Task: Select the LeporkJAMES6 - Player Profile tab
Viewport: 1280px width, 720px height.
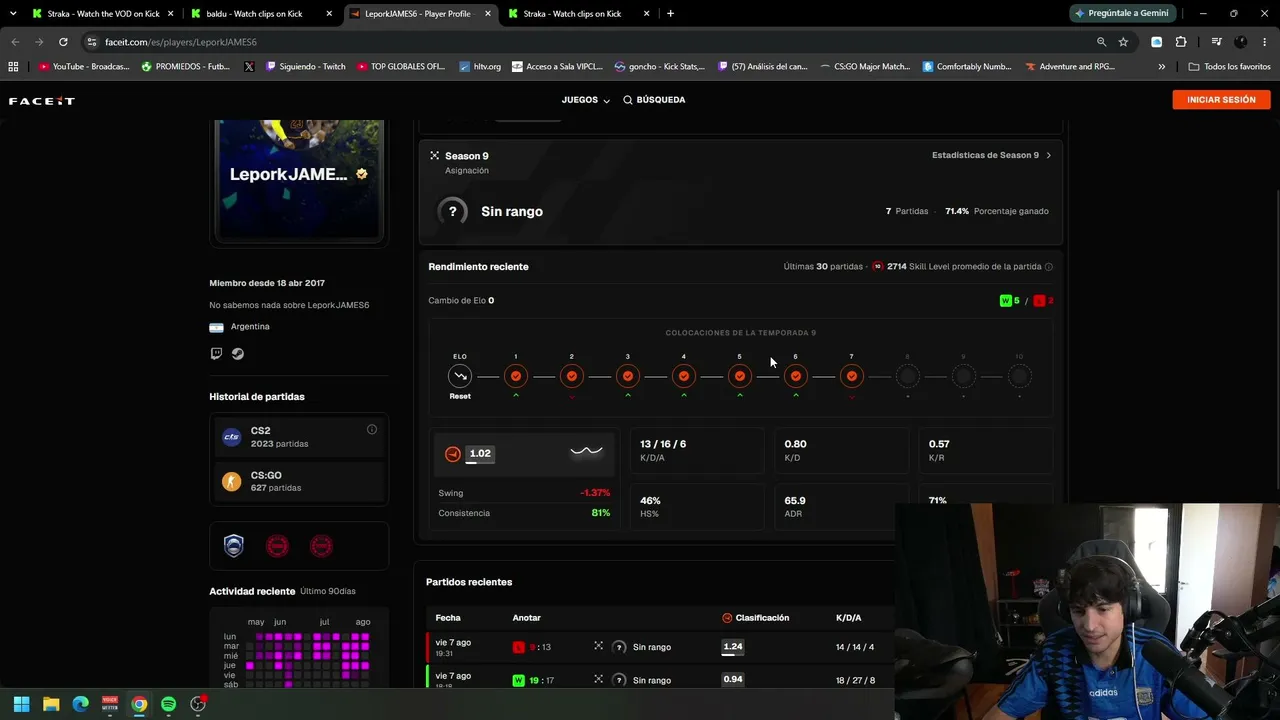Action: 419,14
